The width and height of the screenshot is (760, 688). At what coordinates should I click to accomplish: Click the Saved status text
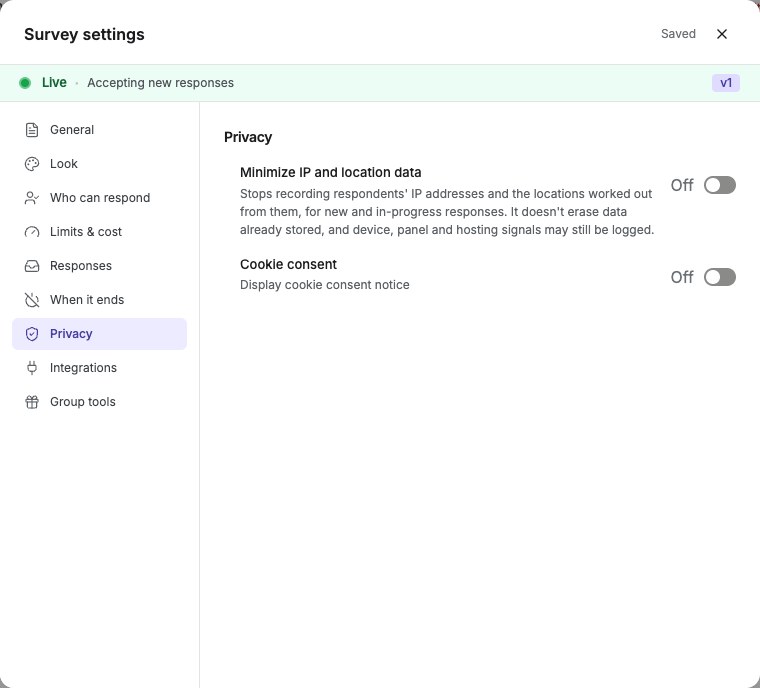click(x=678, y=34)
